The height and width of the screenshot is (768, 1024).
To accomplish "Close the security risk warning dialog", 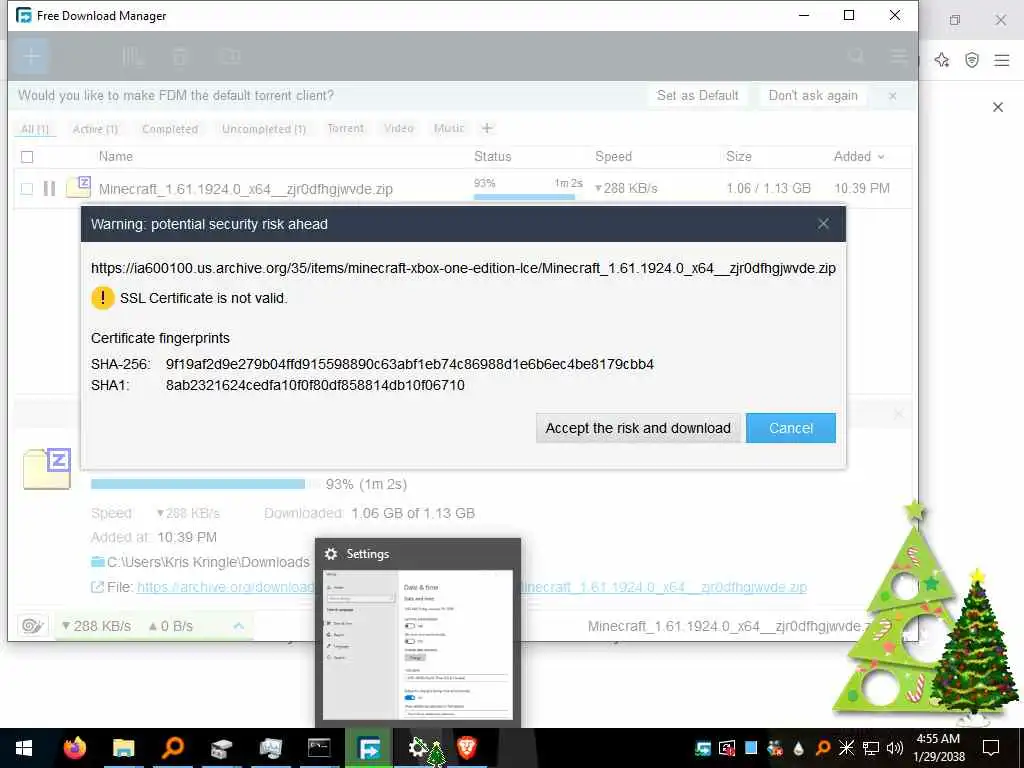I will (823, 224).
